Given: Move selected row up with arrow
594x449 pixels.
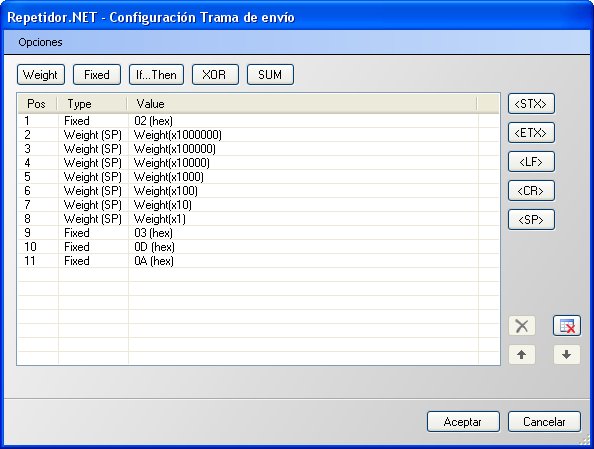Looking at the screenshot, I should (x=522, y=355).
